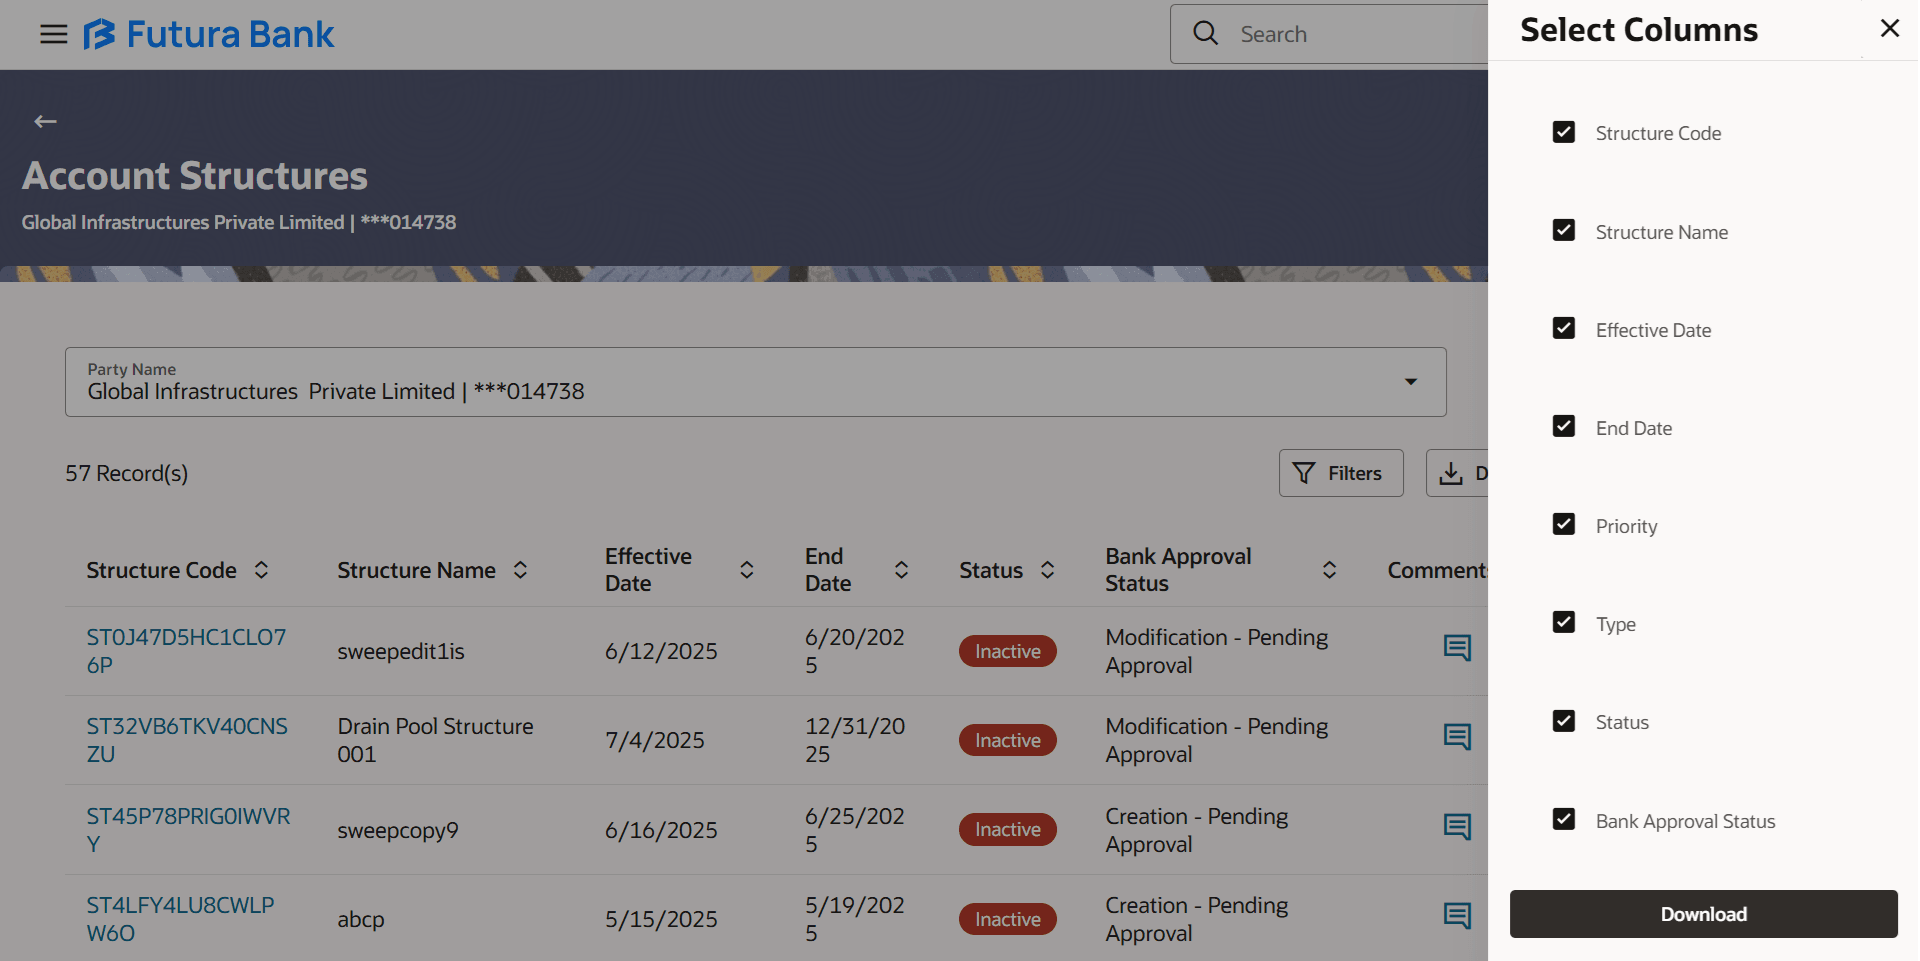
Task: Sort by Structure Name column
Action: (520, 570)
